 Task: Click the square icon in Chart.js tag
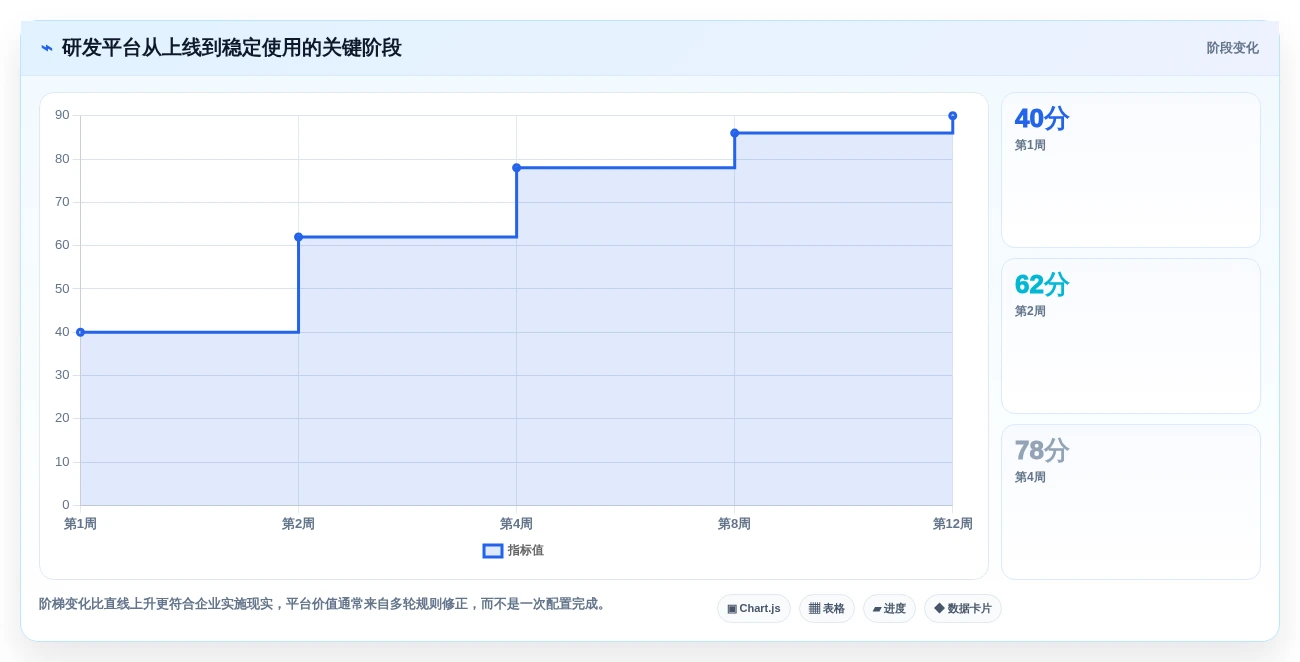(x=732, y=608)
